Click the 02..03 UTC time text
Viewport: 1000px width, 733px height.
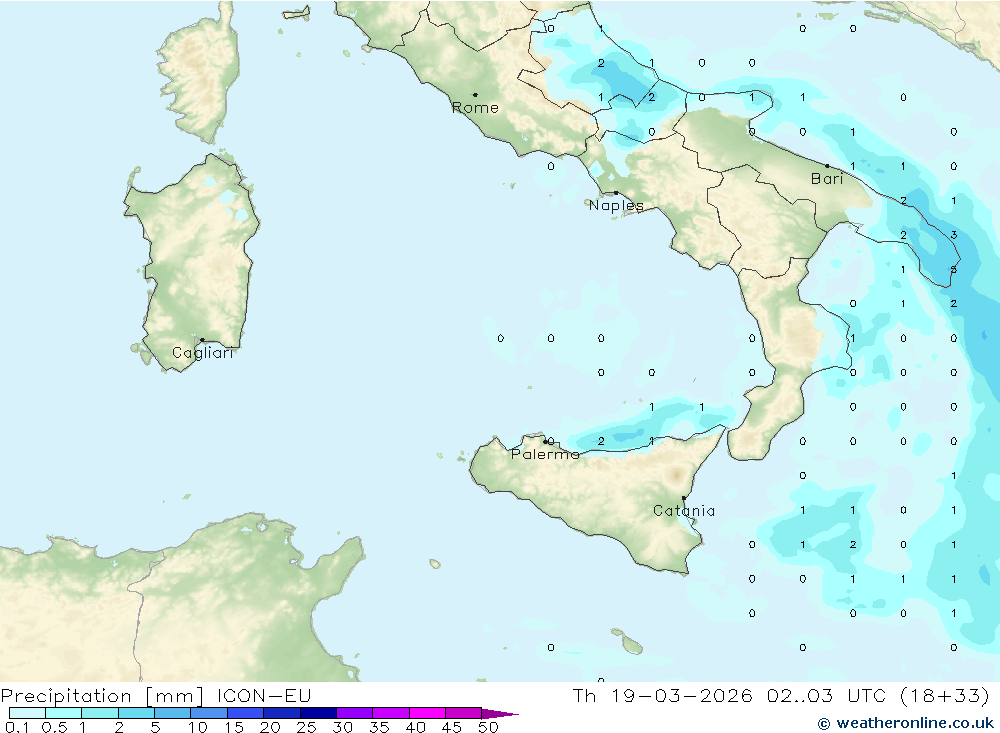coord(827,695)
